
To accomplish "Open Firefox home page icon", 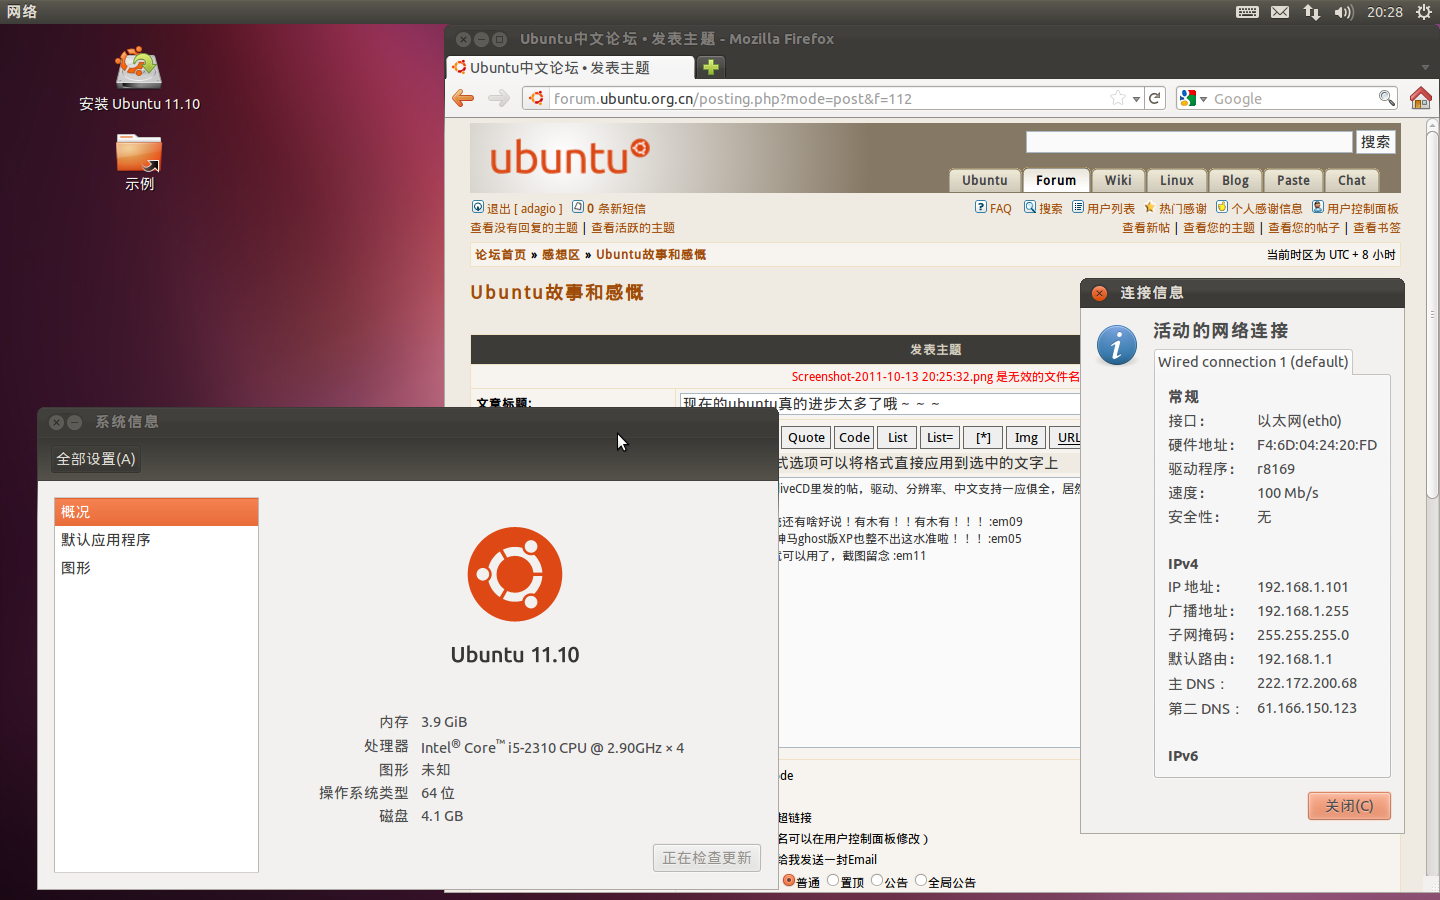I will coord(1420,98).
